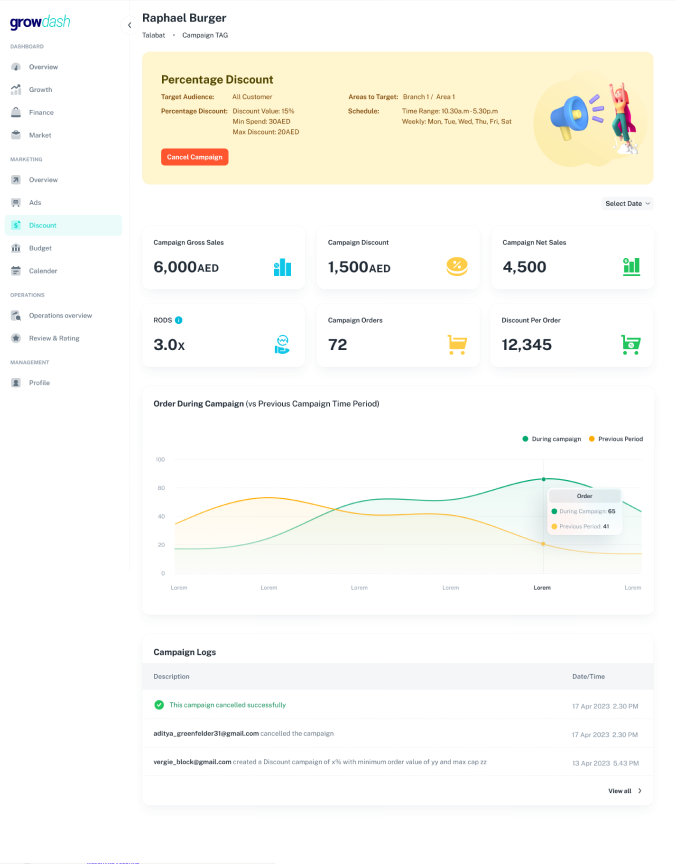Click the Campaign Gross Sales bar chart icon
Screen dimensions: 677x864
point(283,267)
